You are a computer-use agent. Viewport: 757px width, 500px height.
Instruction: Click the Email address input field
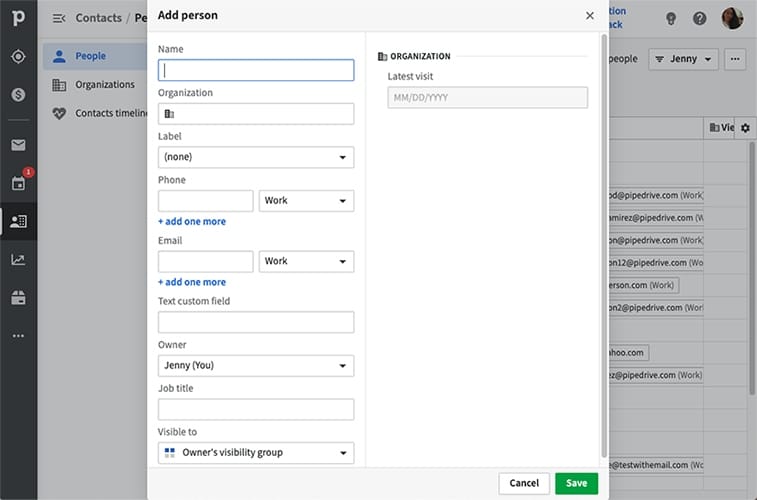(206, 262)
